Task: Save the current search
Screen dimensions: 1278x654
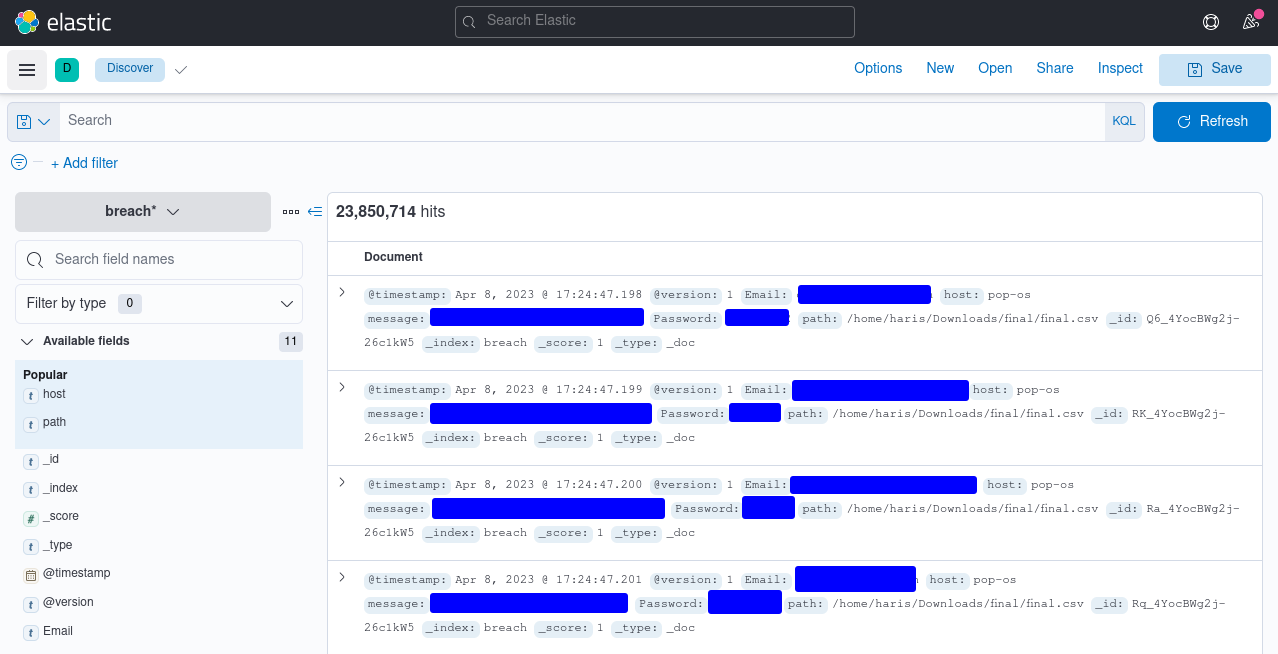Action: coord(1215,69)
